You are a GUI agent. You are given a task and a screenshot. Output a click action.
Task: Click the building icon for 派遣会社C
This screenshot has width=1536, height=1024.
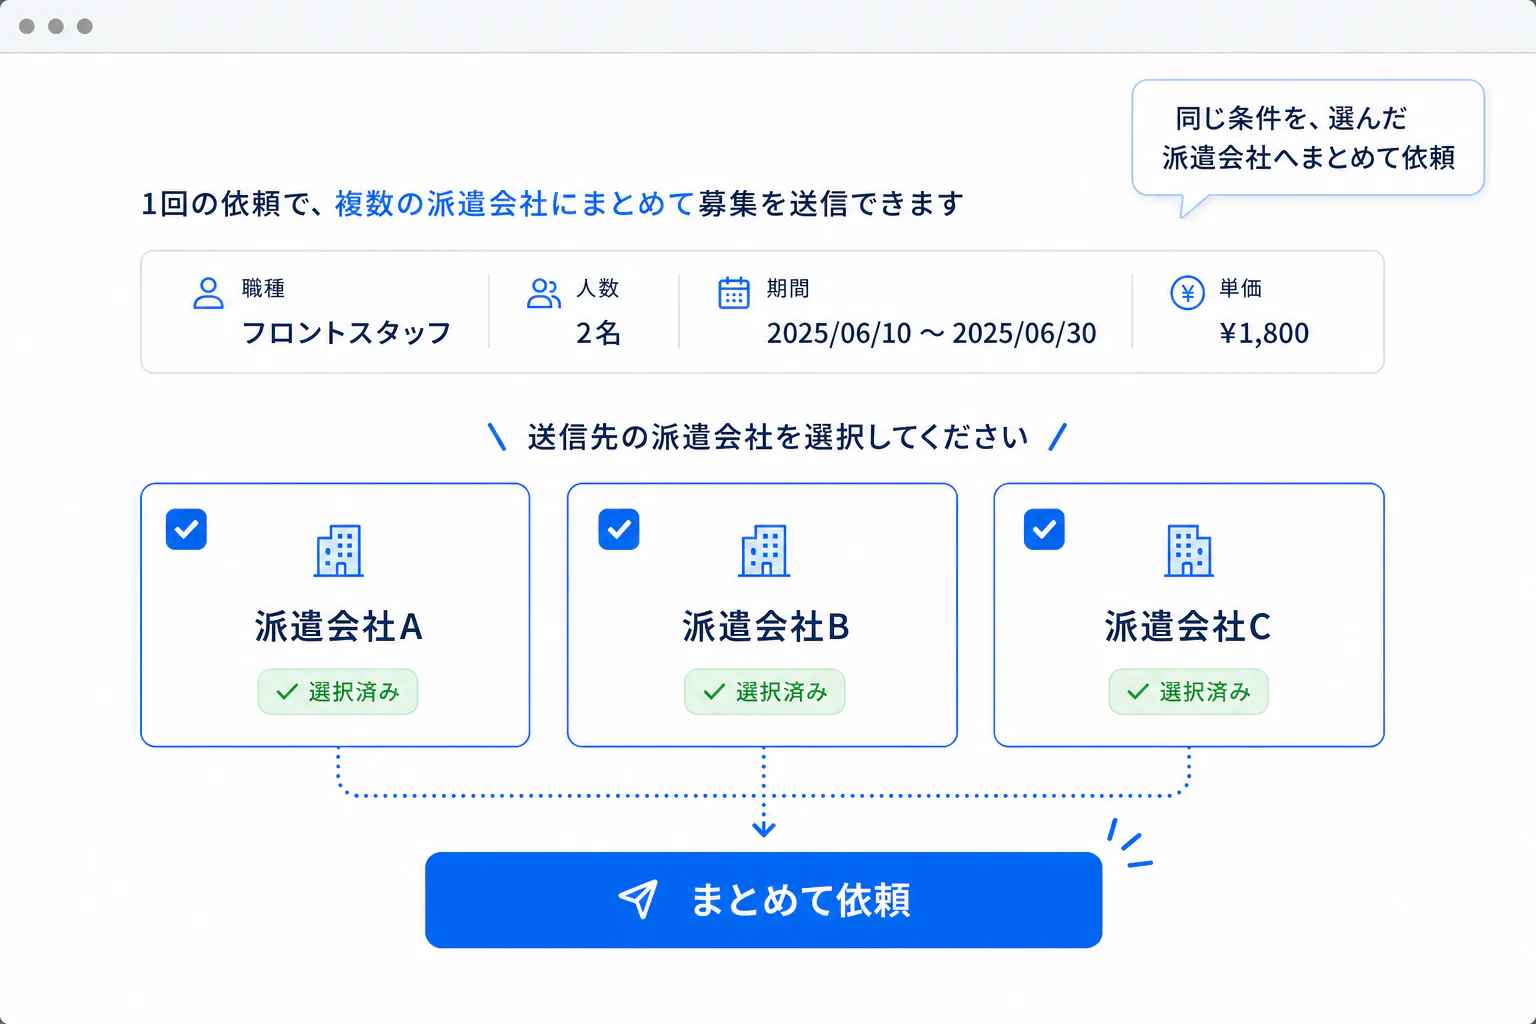tap(1189, 550)
